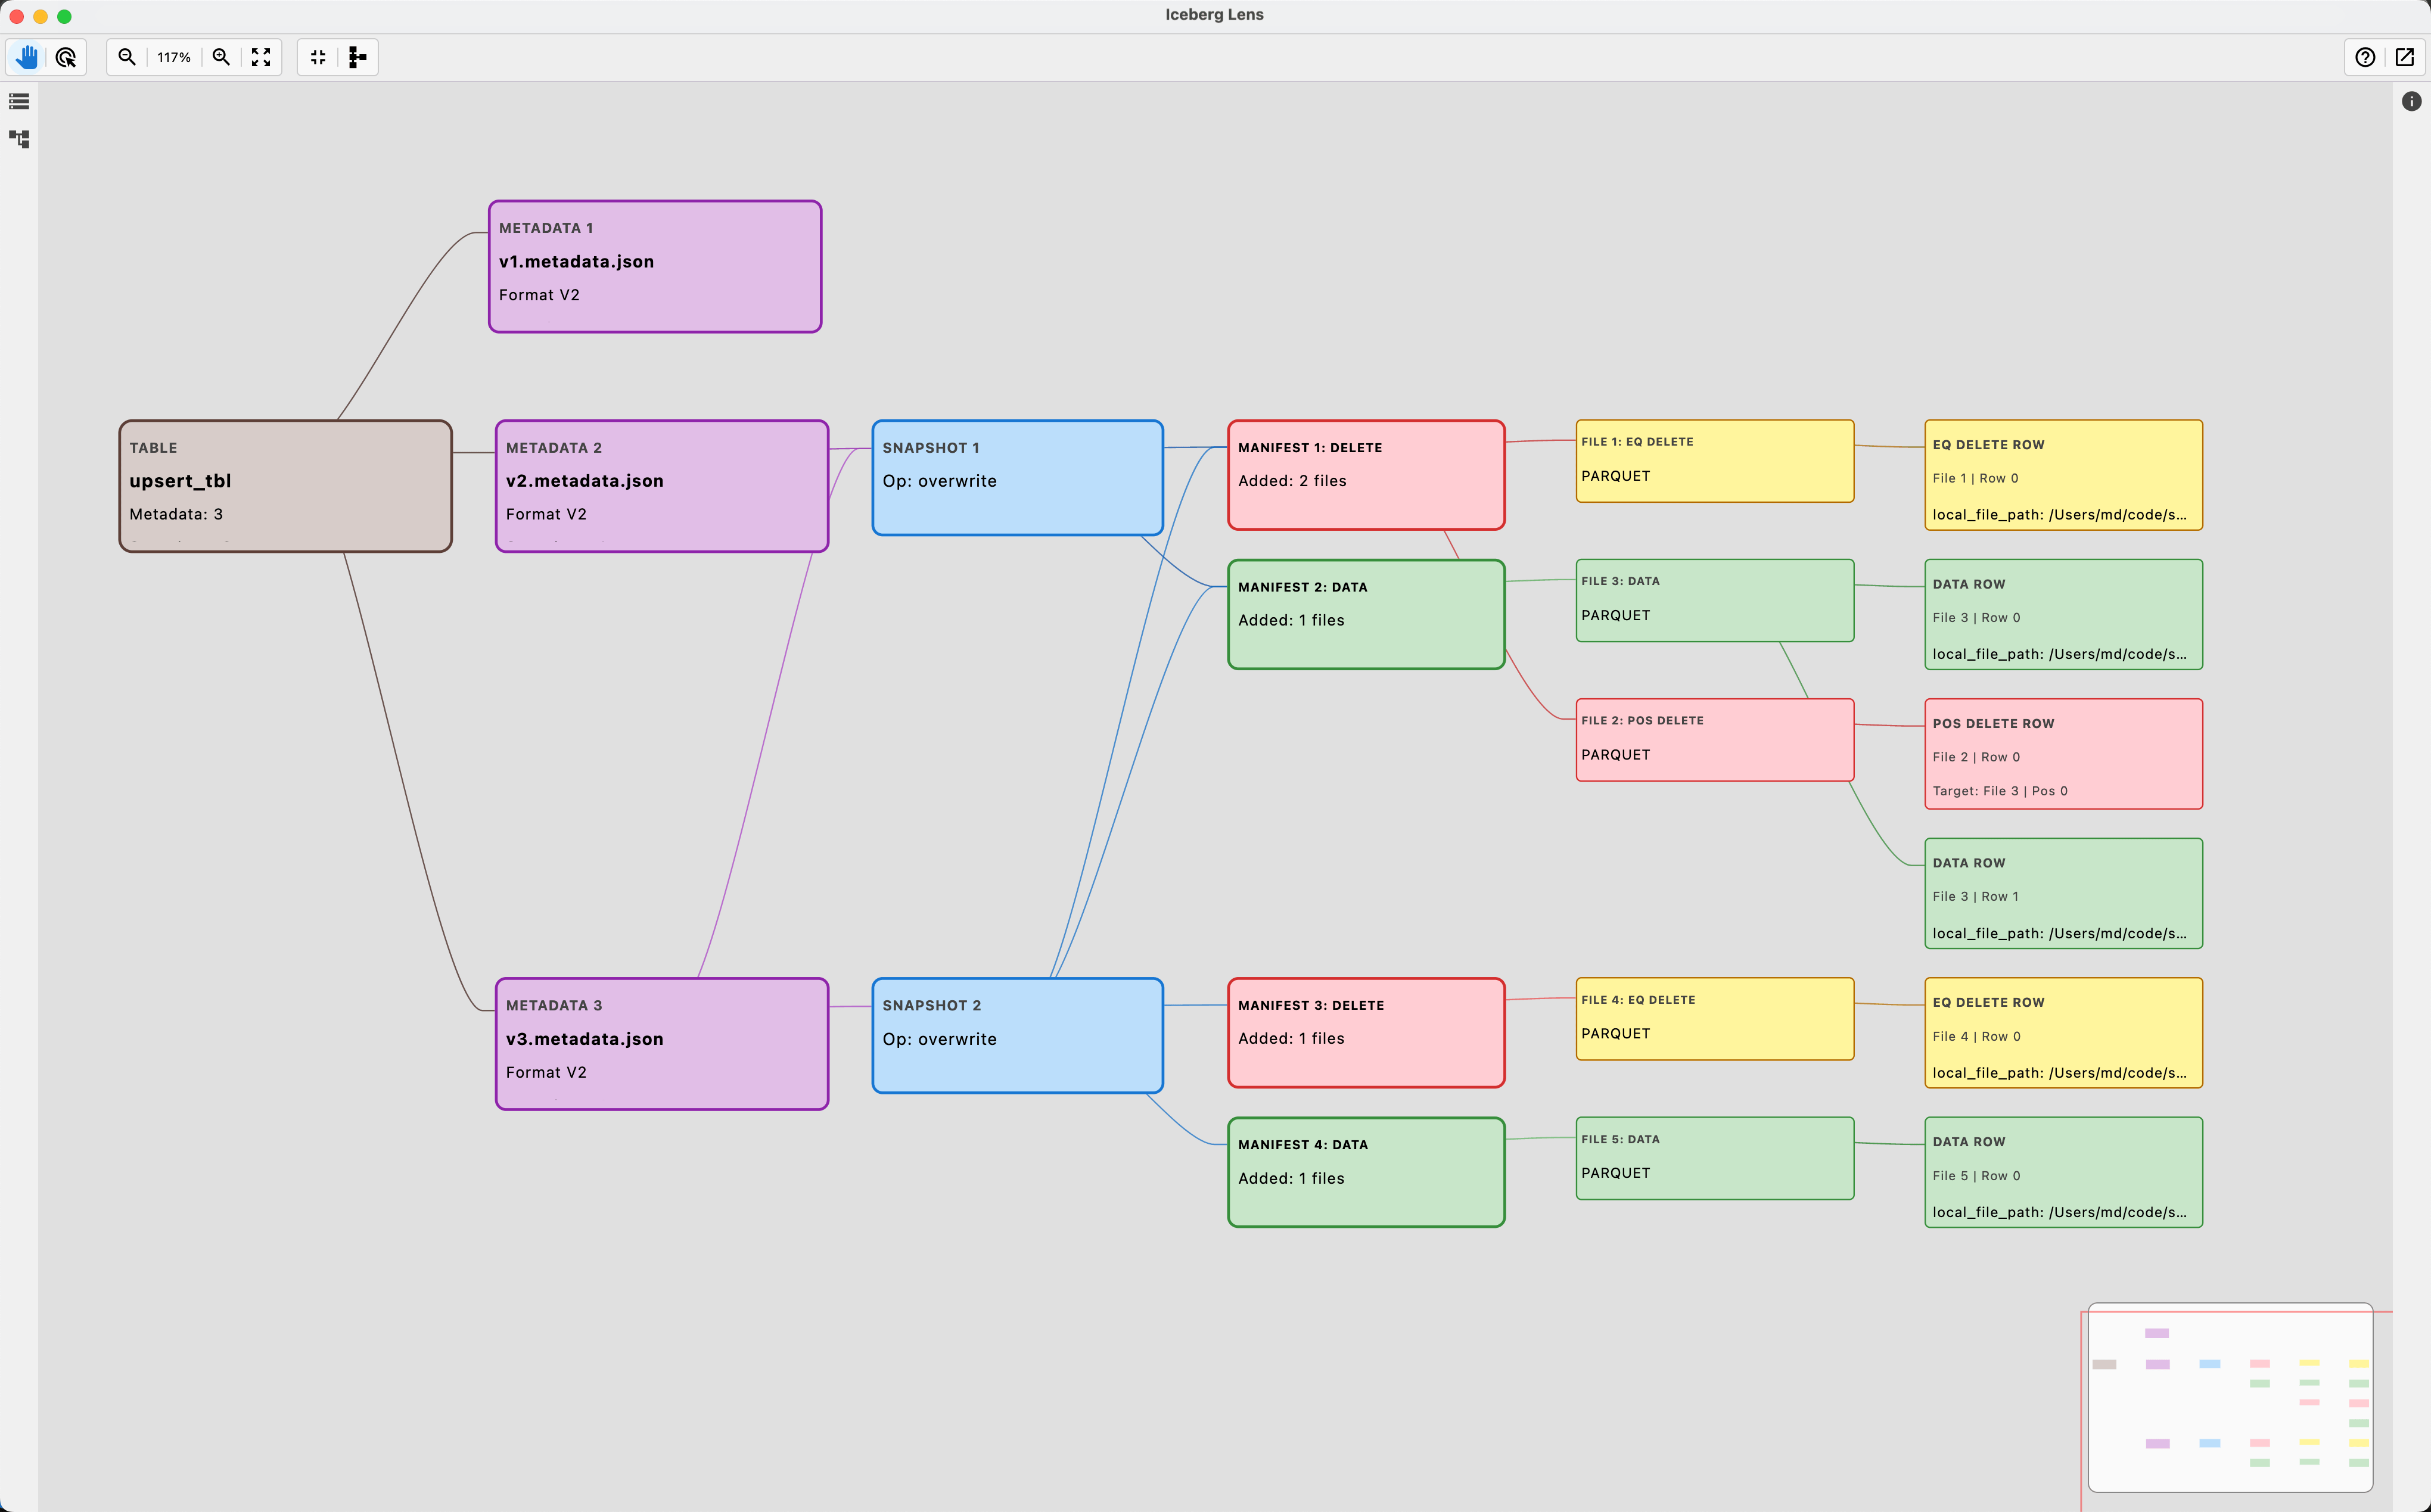Screen dimensions: 2431x1512
Task: Select the MANIFEST 1: DELETE node
Action: click(1366, 474)
